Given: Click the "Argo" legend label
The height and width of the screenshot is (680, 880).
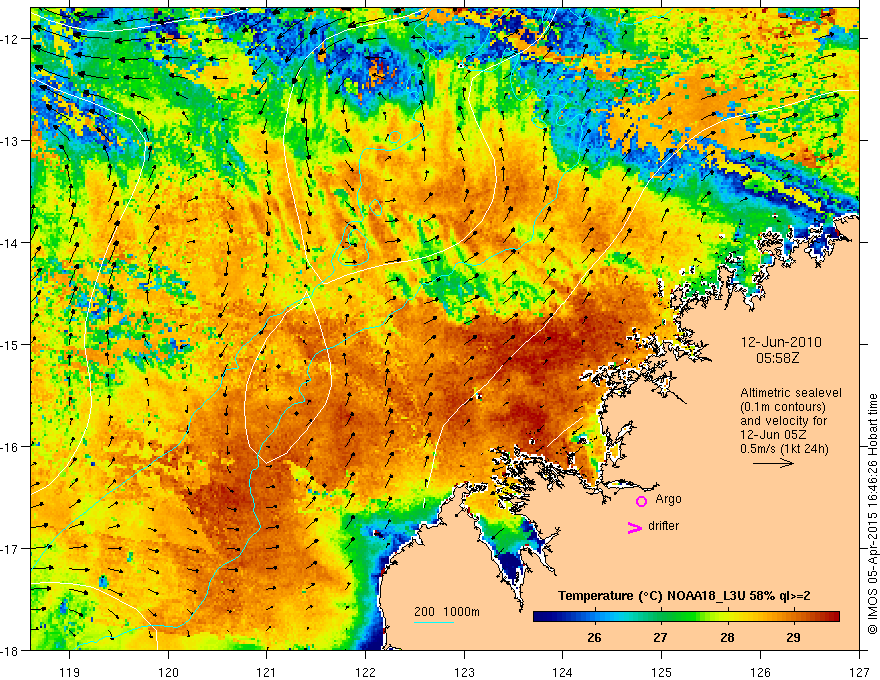Looking at the screenshot, I should click(668, 499).
